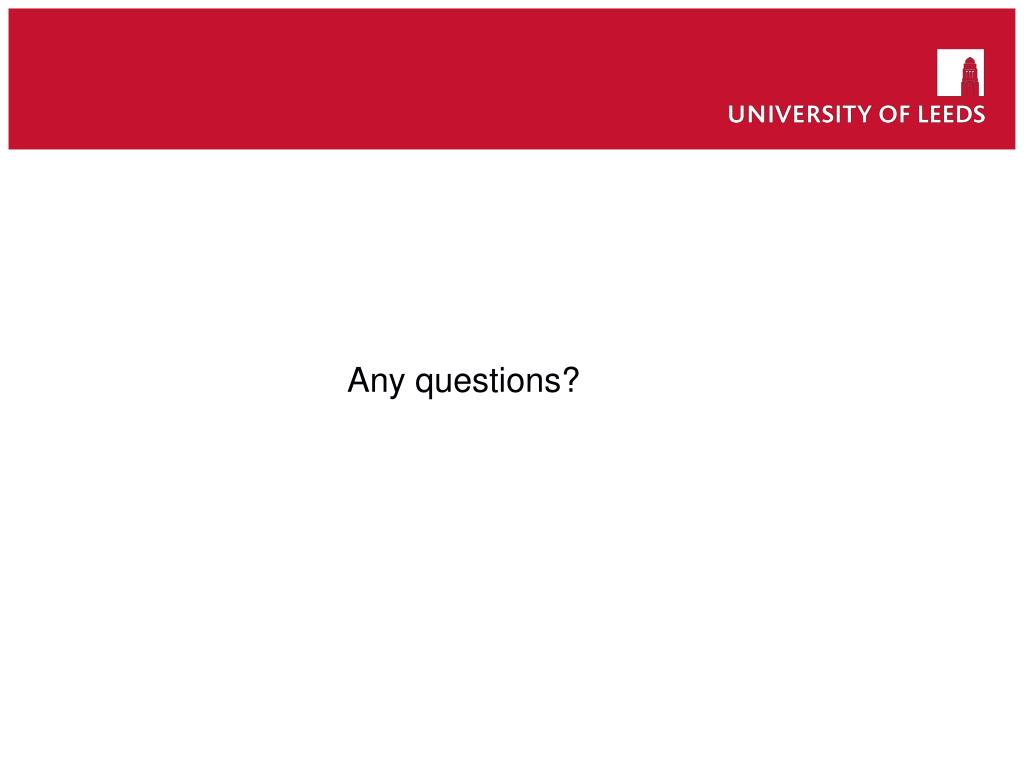The width and height of the screenshot is (1024, 768).
Task: Click the word 'questions?' on the slide
Action: click(498, 382)
